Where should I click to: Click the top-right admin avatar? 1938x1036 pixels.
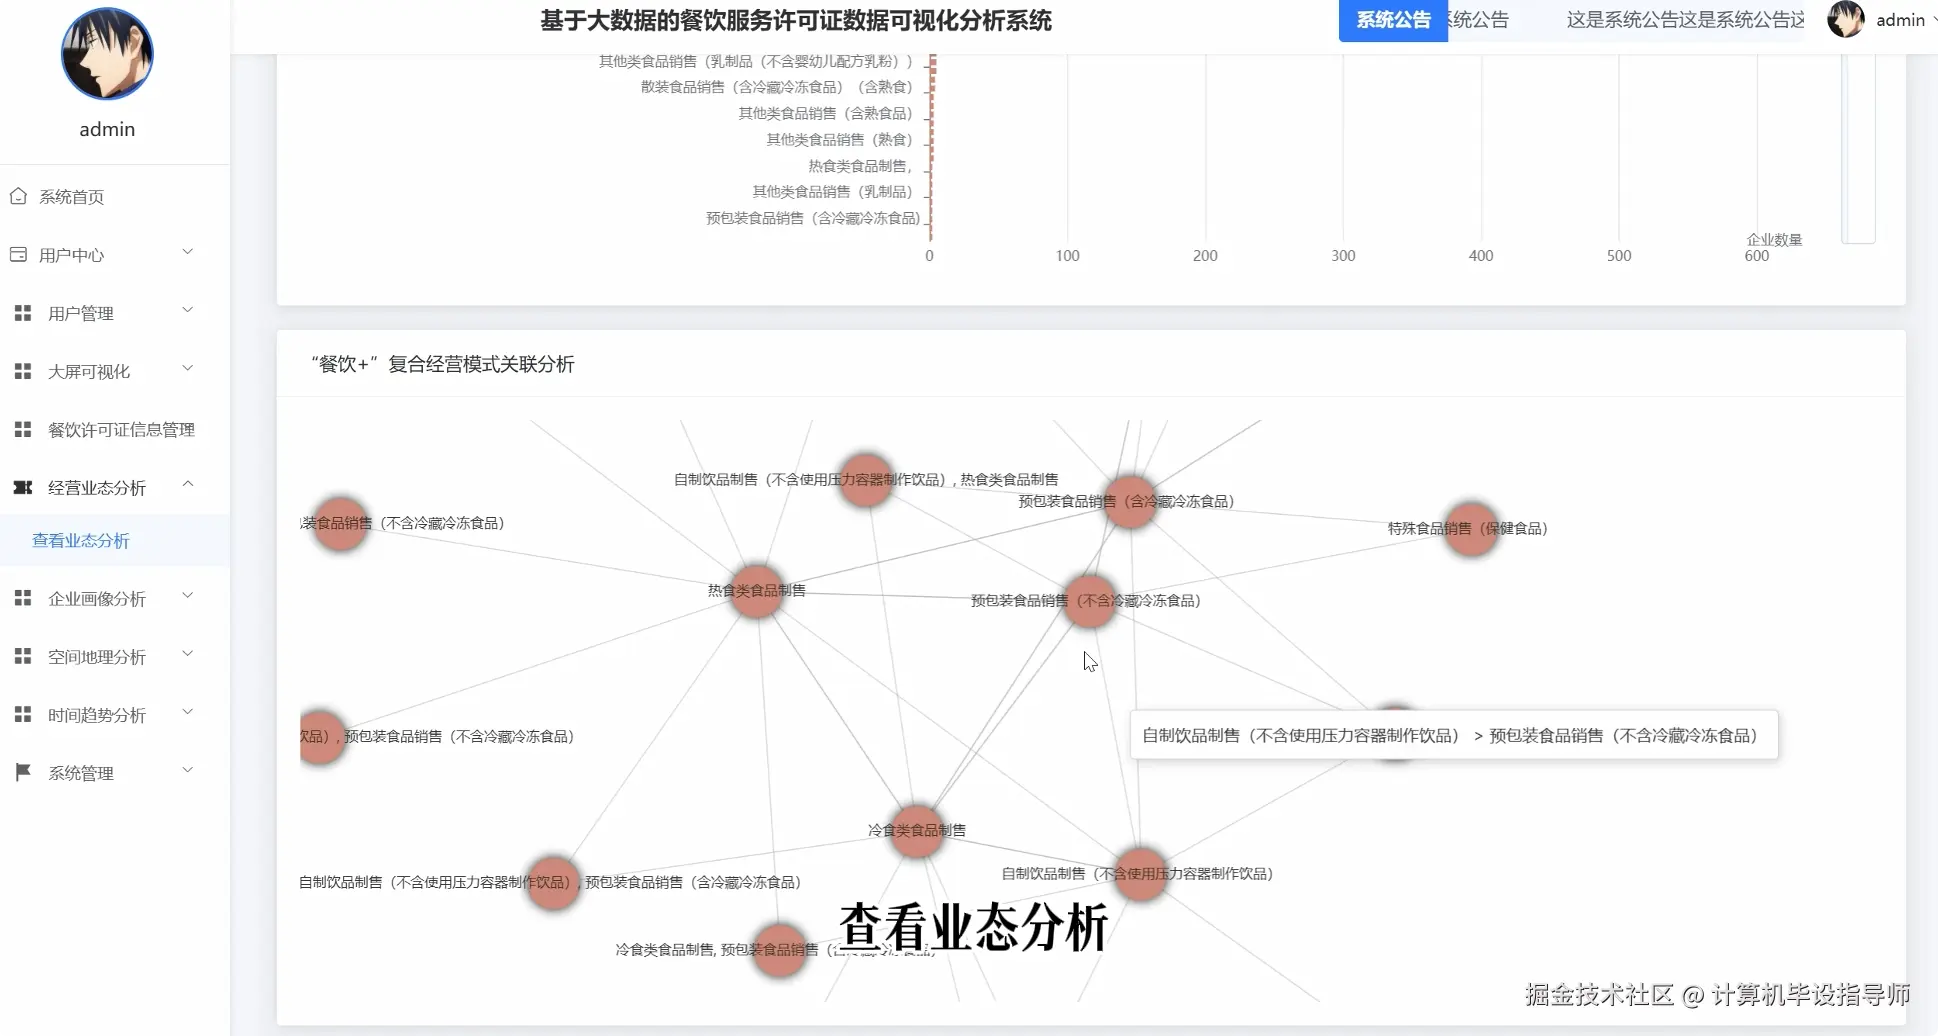[1845, 19]
